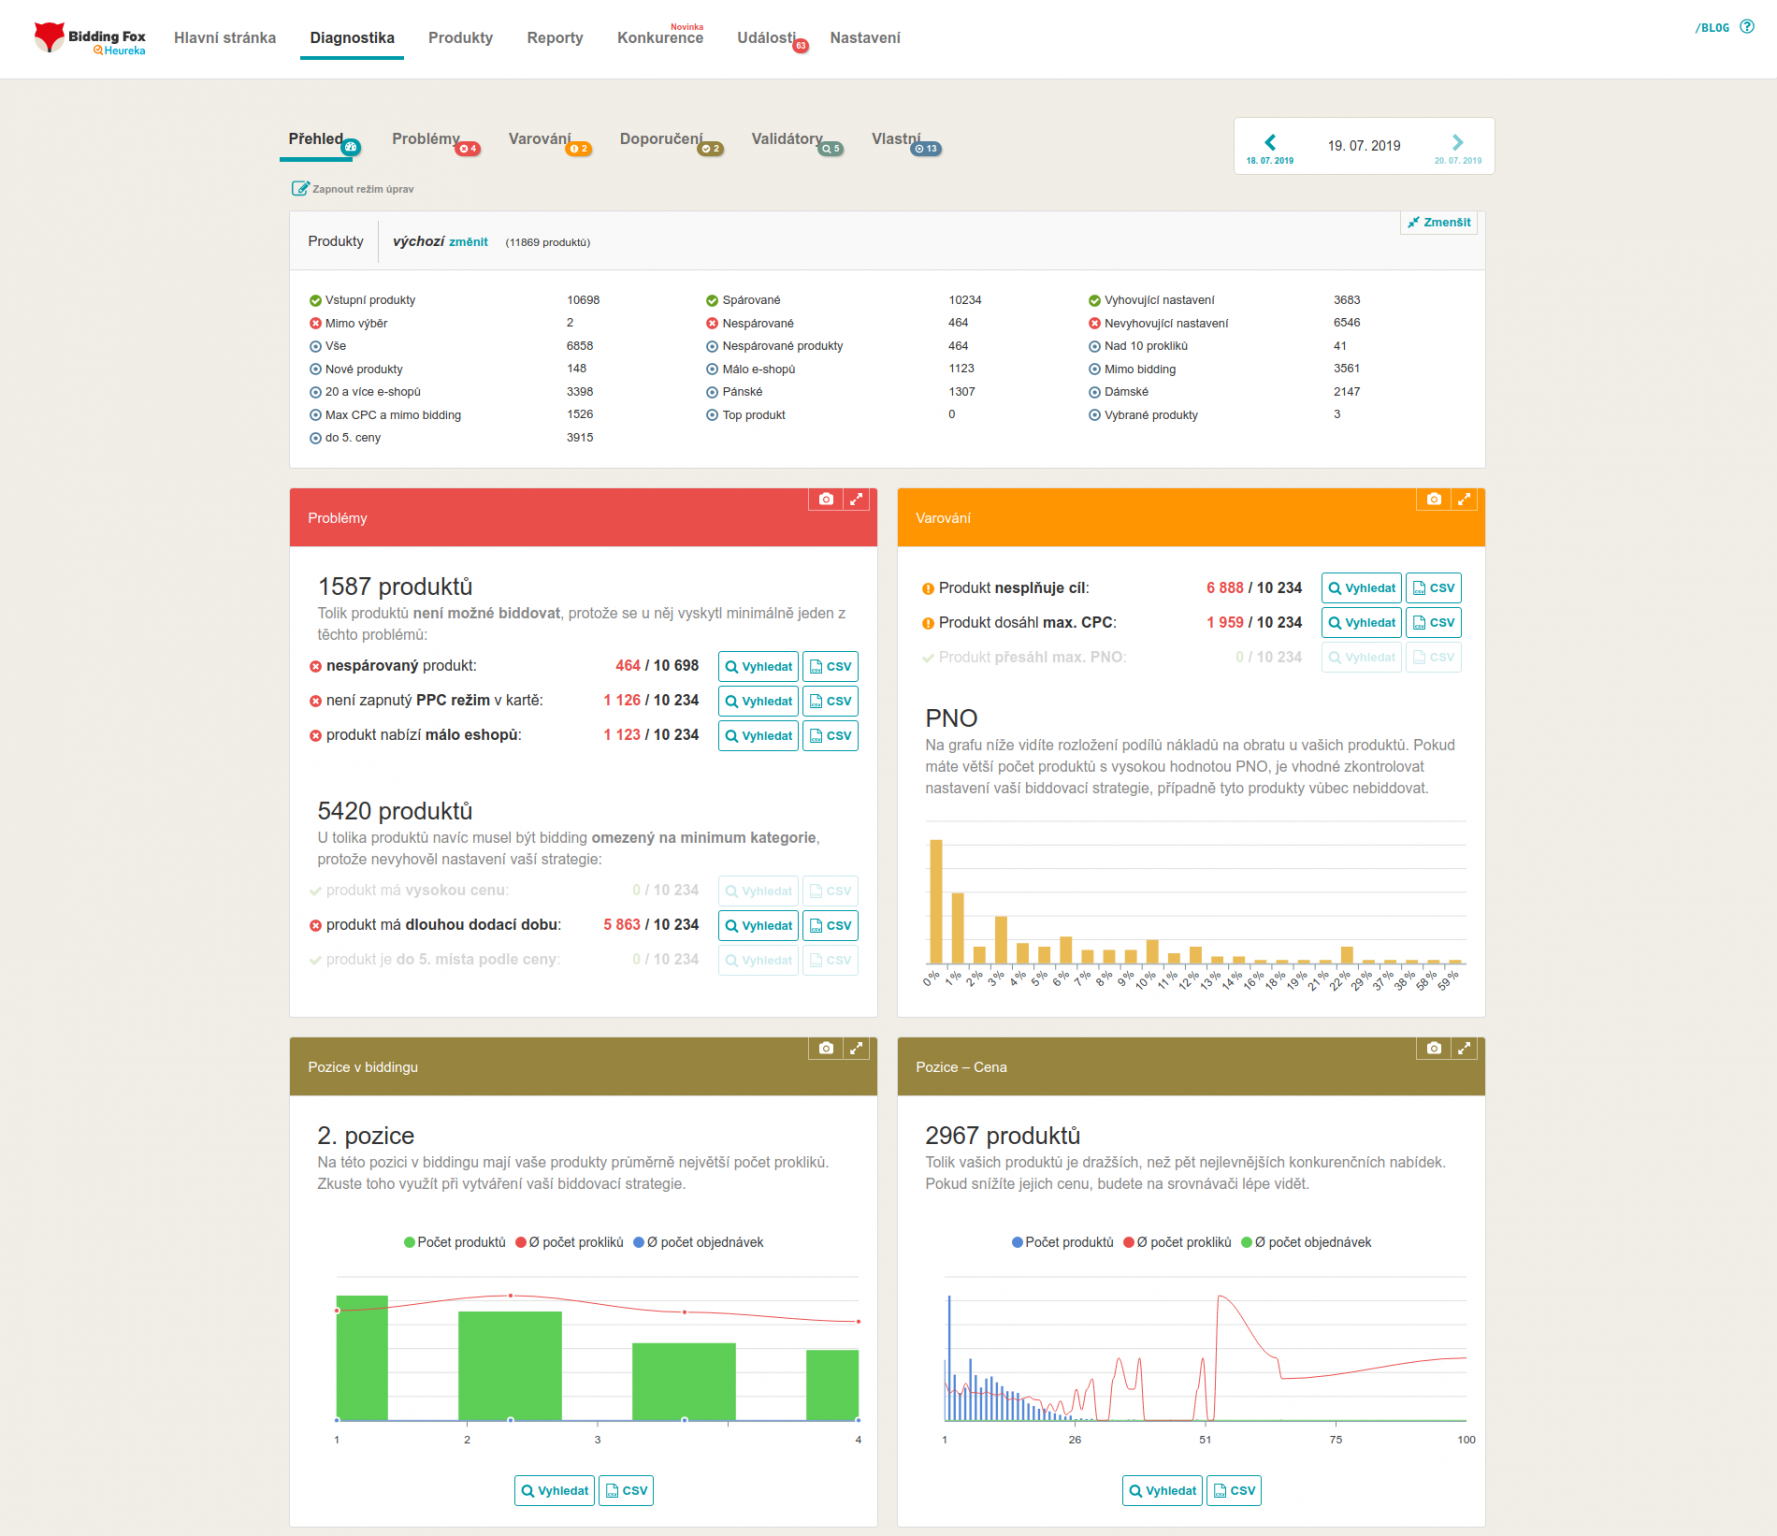The height and width of the screenshot is (1536, 1777).
Task: Click the Události notification badge
Action: point(800,46)
